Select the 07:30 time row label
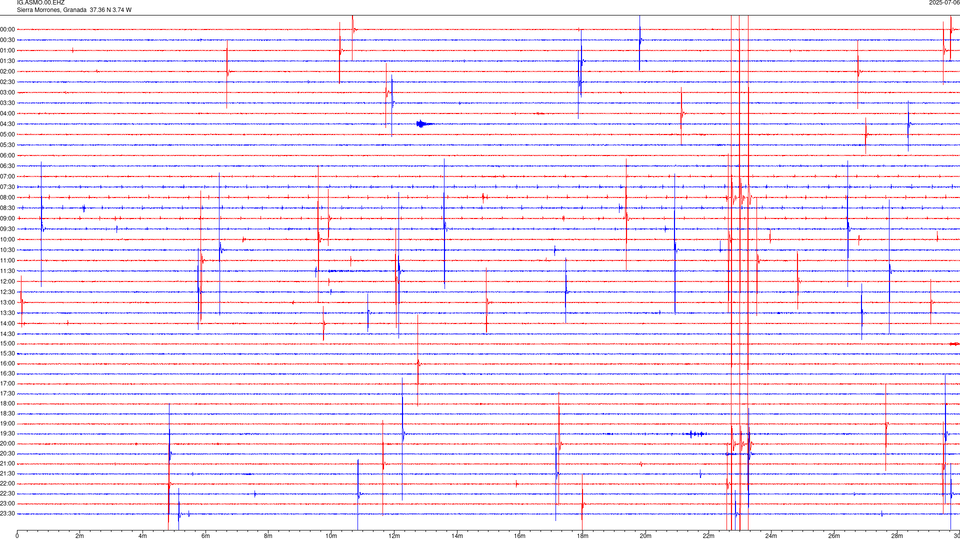 pyautogui.click(x=8, y=187)
